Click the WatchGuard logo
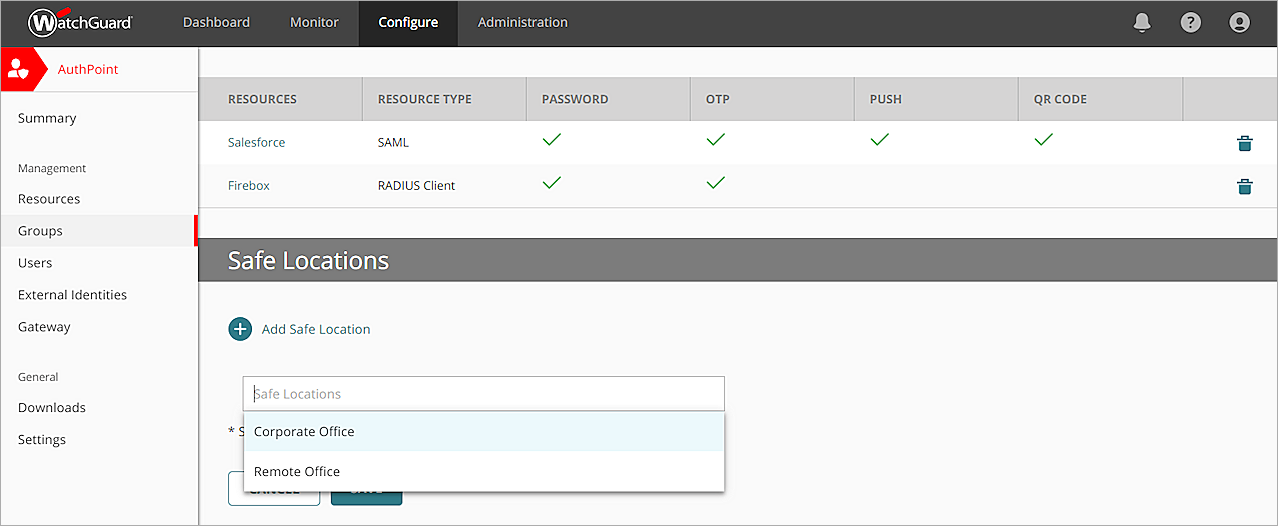This screenshot has width=1278, height=526. tap(80, 22)
